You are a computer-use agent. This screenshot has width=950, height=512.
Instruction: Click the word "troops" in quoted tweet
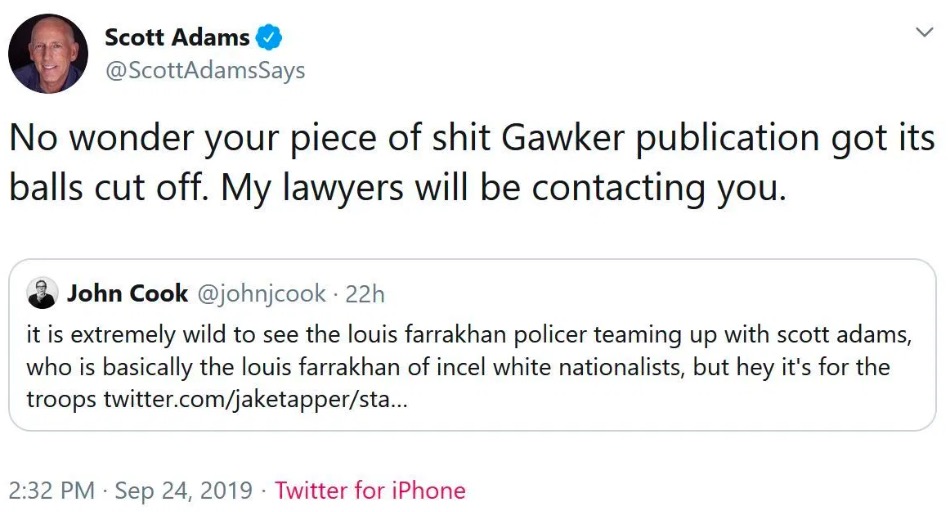(60, 401)
